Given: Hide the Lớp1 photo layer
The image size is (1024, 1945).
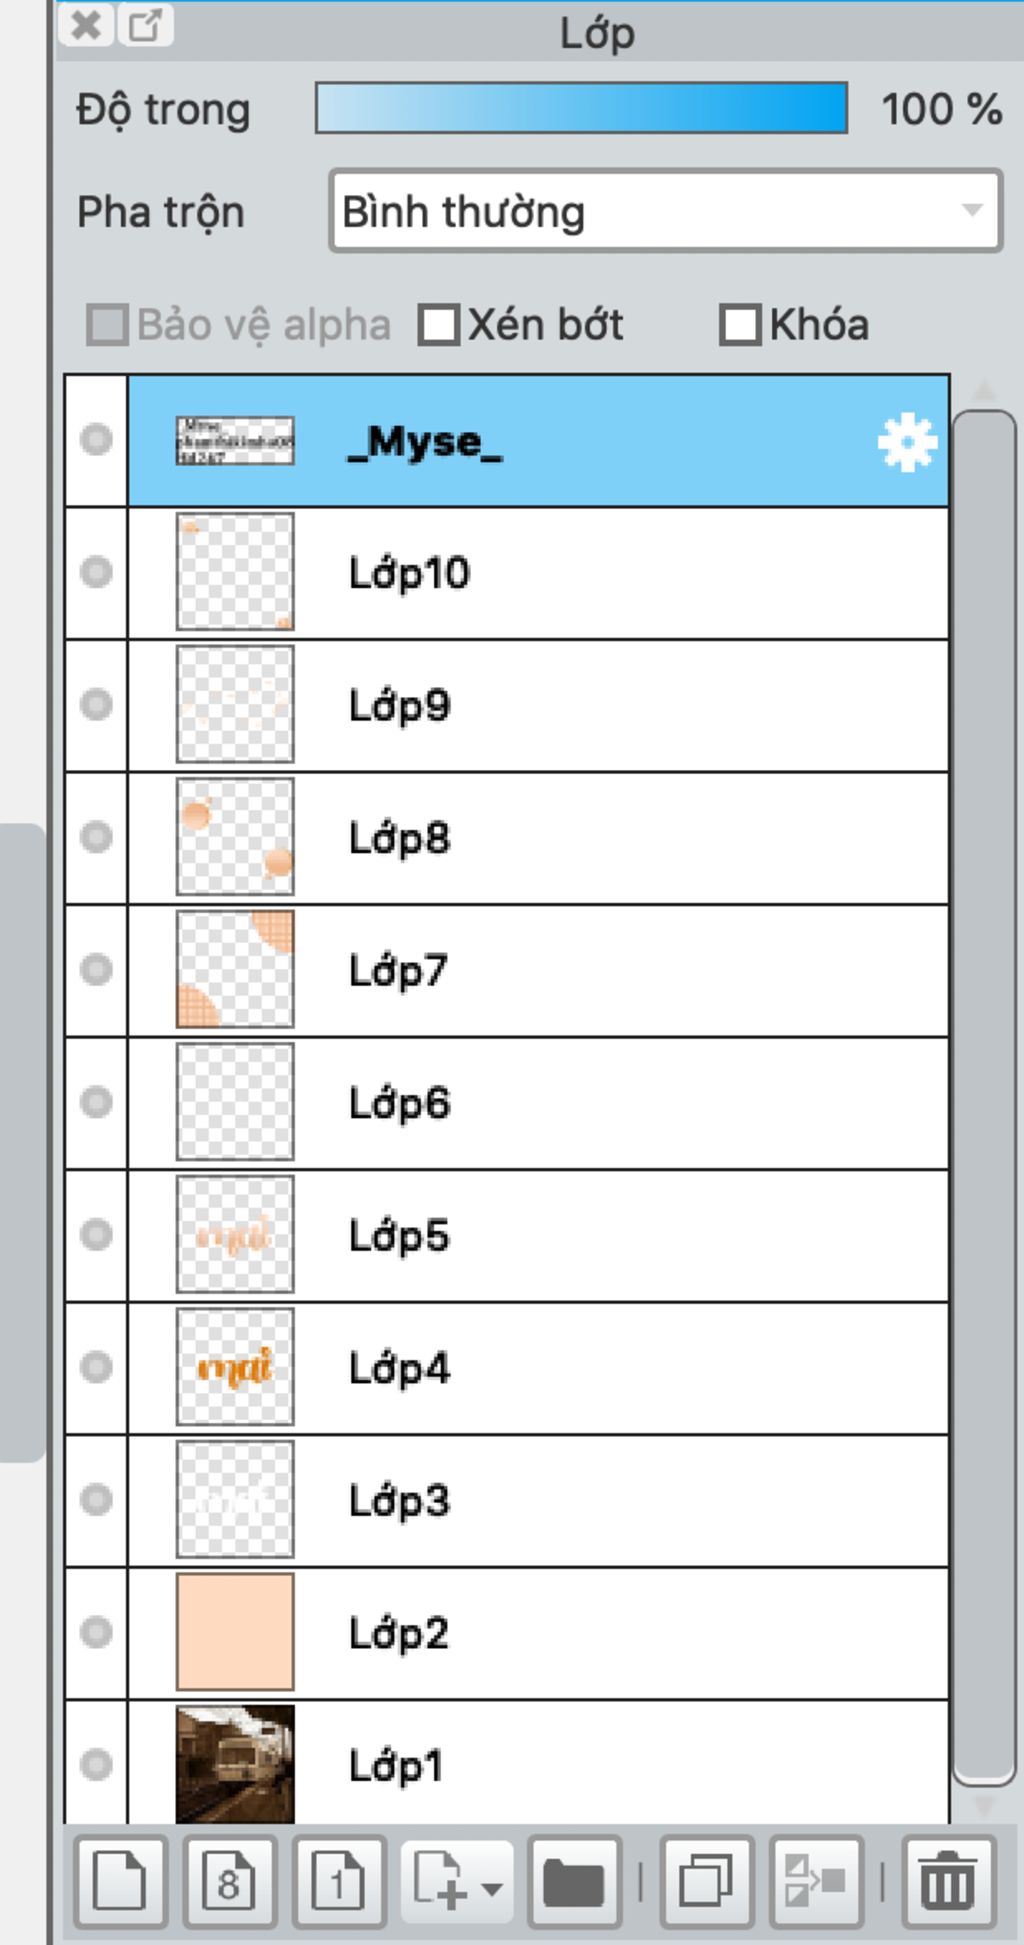Looking at the screenshot, I should click(x=96, y=1764).
